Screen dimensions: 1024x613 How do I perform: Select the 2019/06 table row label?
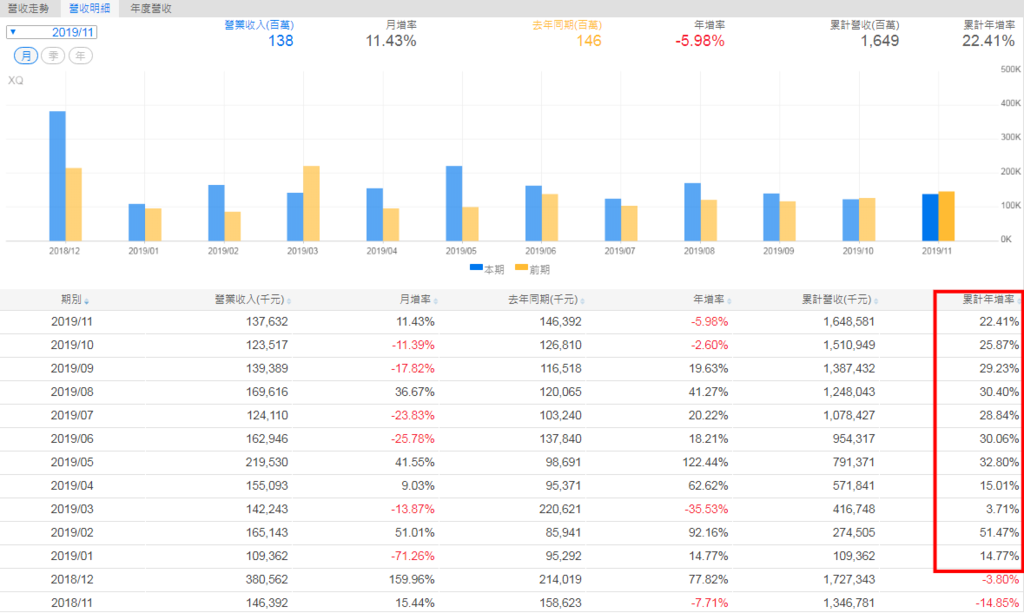point(72,439)
